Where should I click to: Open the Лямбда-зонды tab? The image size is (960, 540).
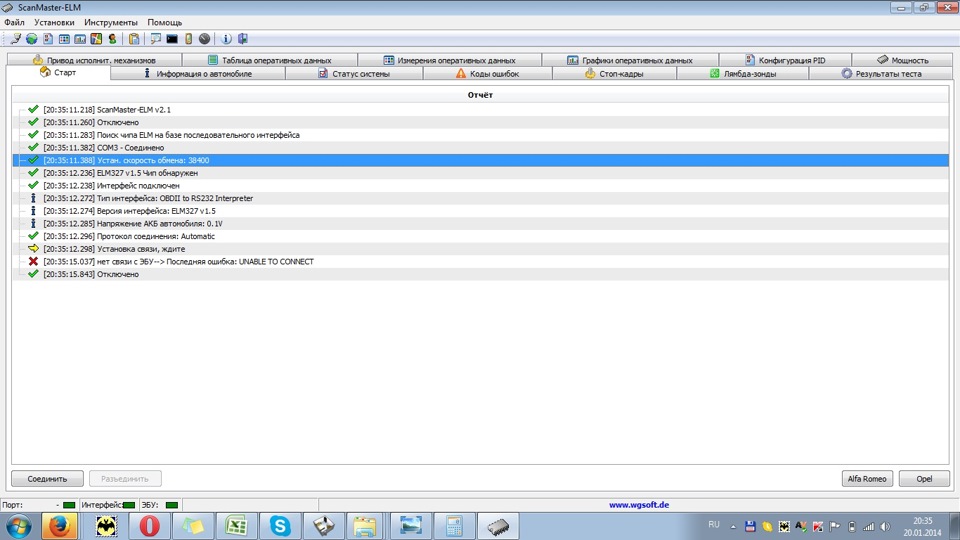[743, 73]
